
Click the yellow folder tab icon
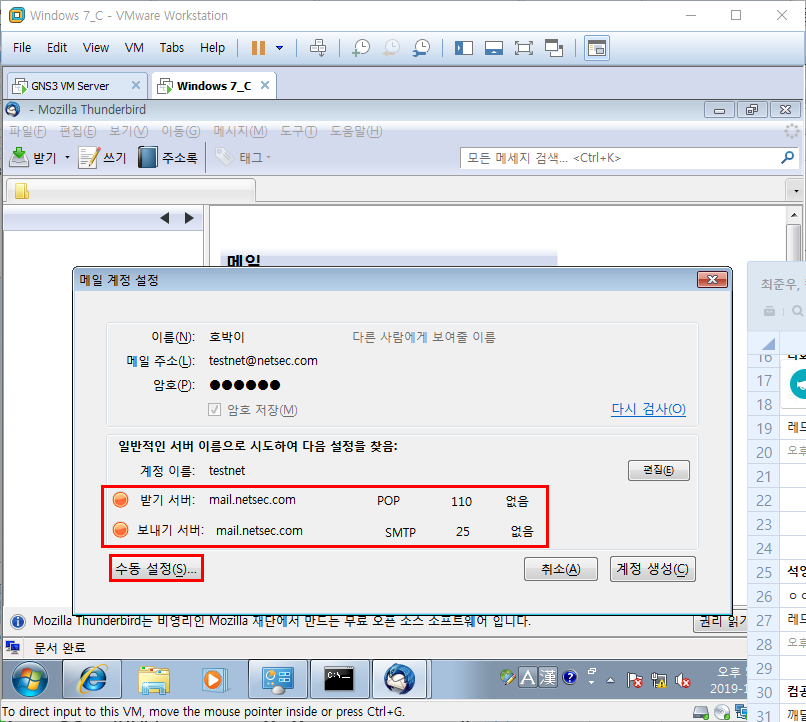tap(22, 191)
